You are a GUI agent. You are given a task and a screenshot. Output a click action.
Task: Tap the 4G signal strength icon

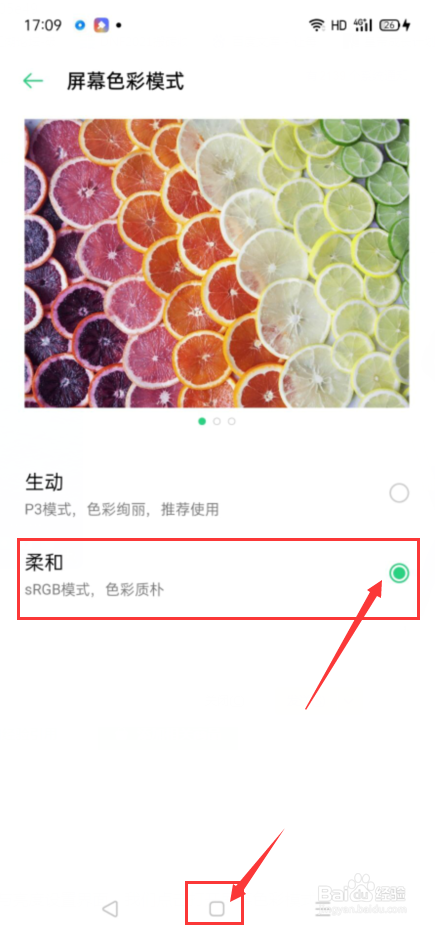click(362, 25)
